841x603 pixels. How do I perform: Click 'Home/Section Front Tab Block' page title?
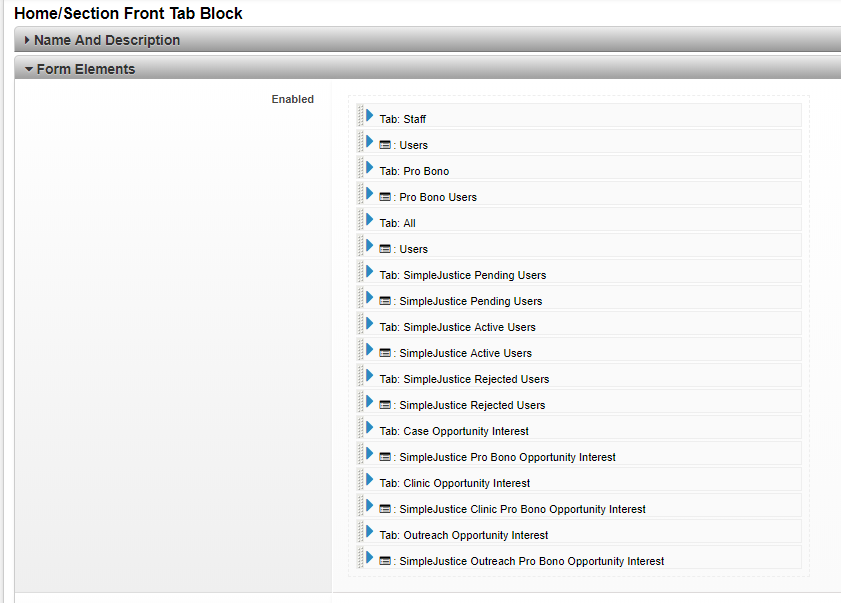click(128, 13)
